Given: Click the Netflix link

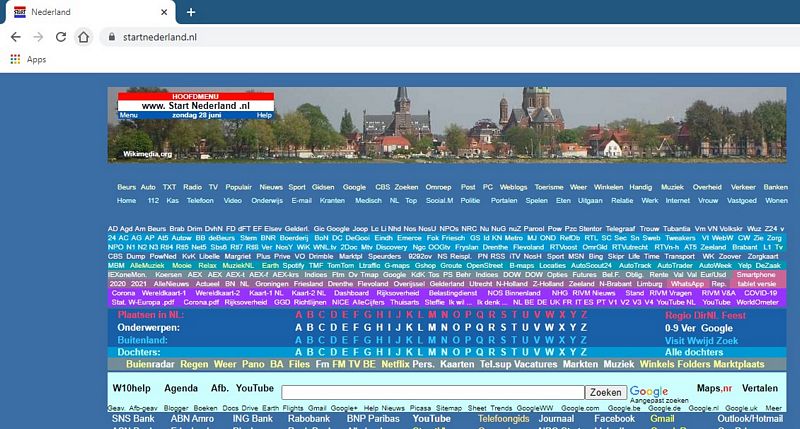Looking at the screenshot, I should click(x=395, y=364).
